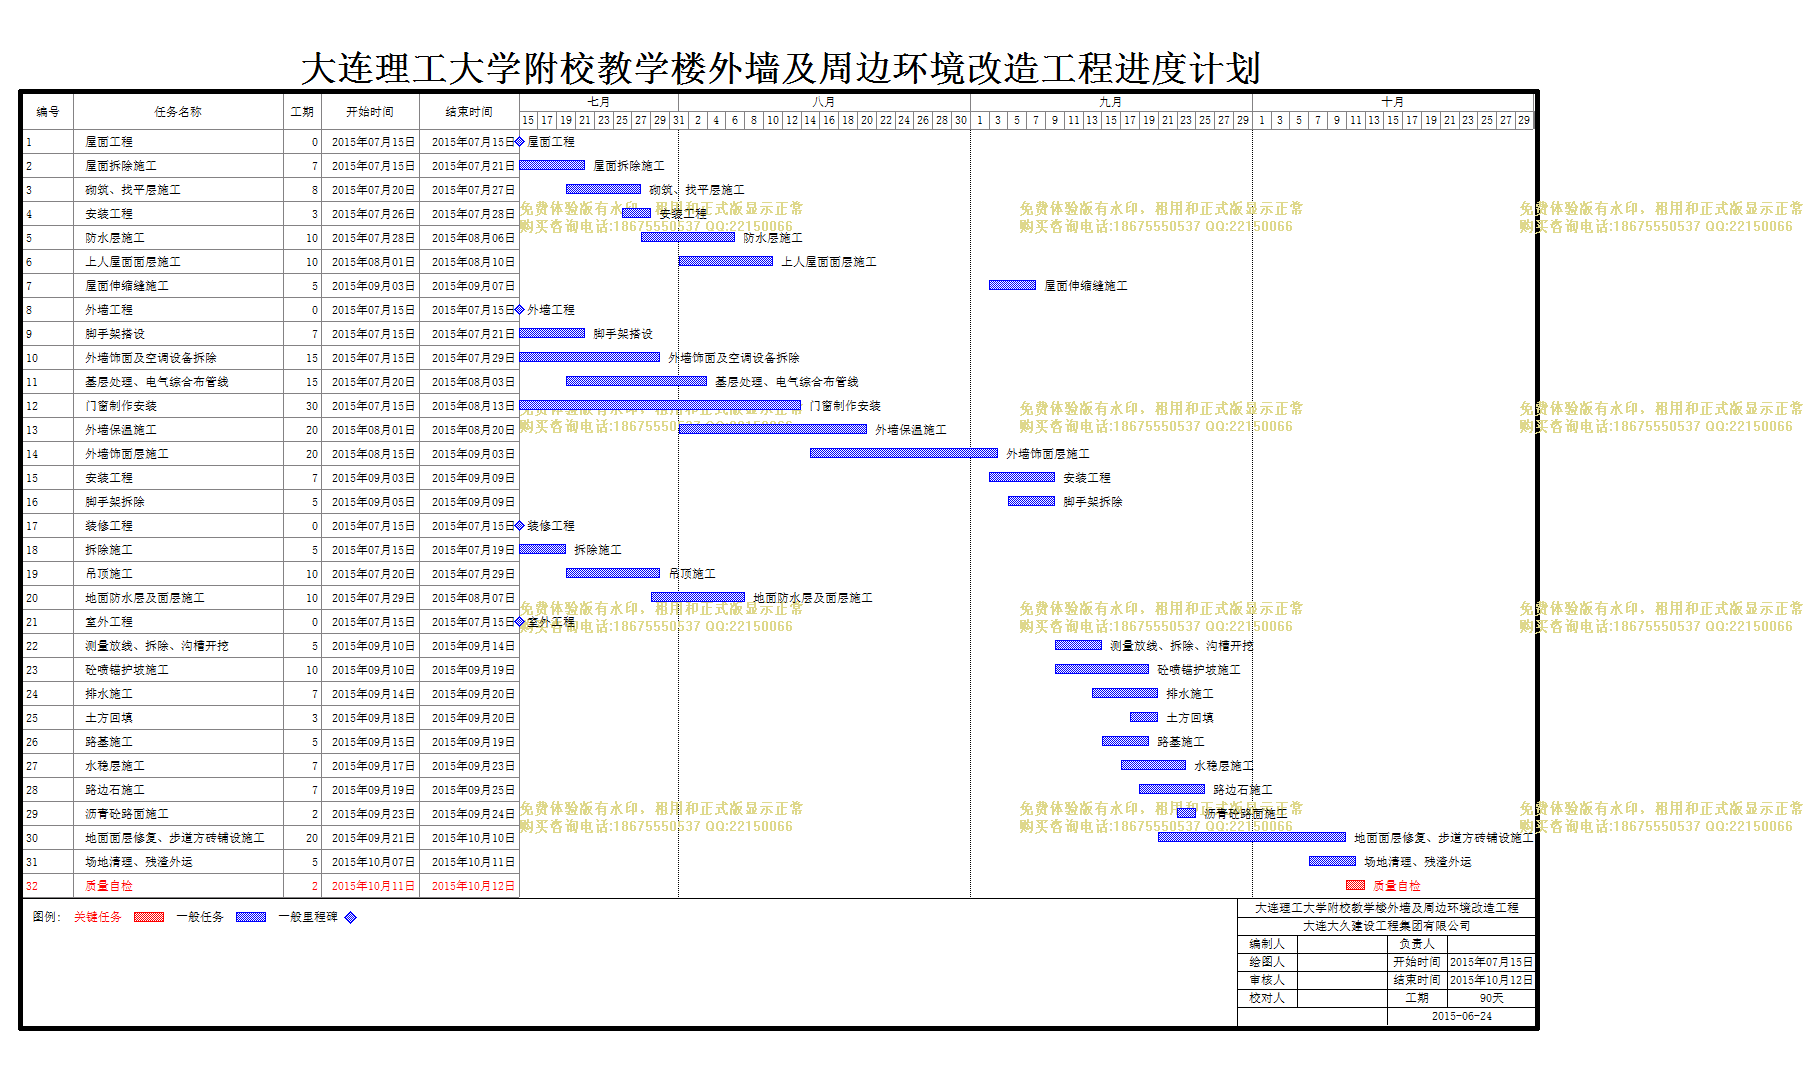Click the 开始时间 column header

(370, 112)
